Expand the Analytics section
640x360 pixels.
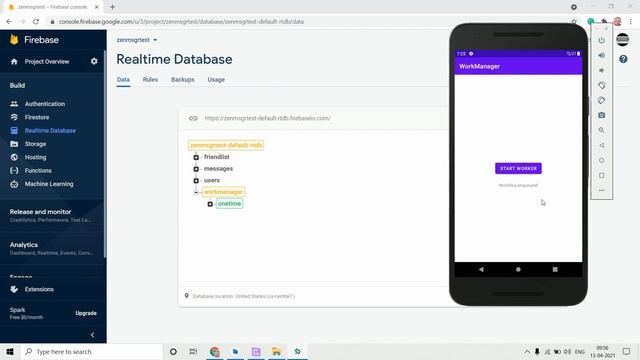point(51,249)
